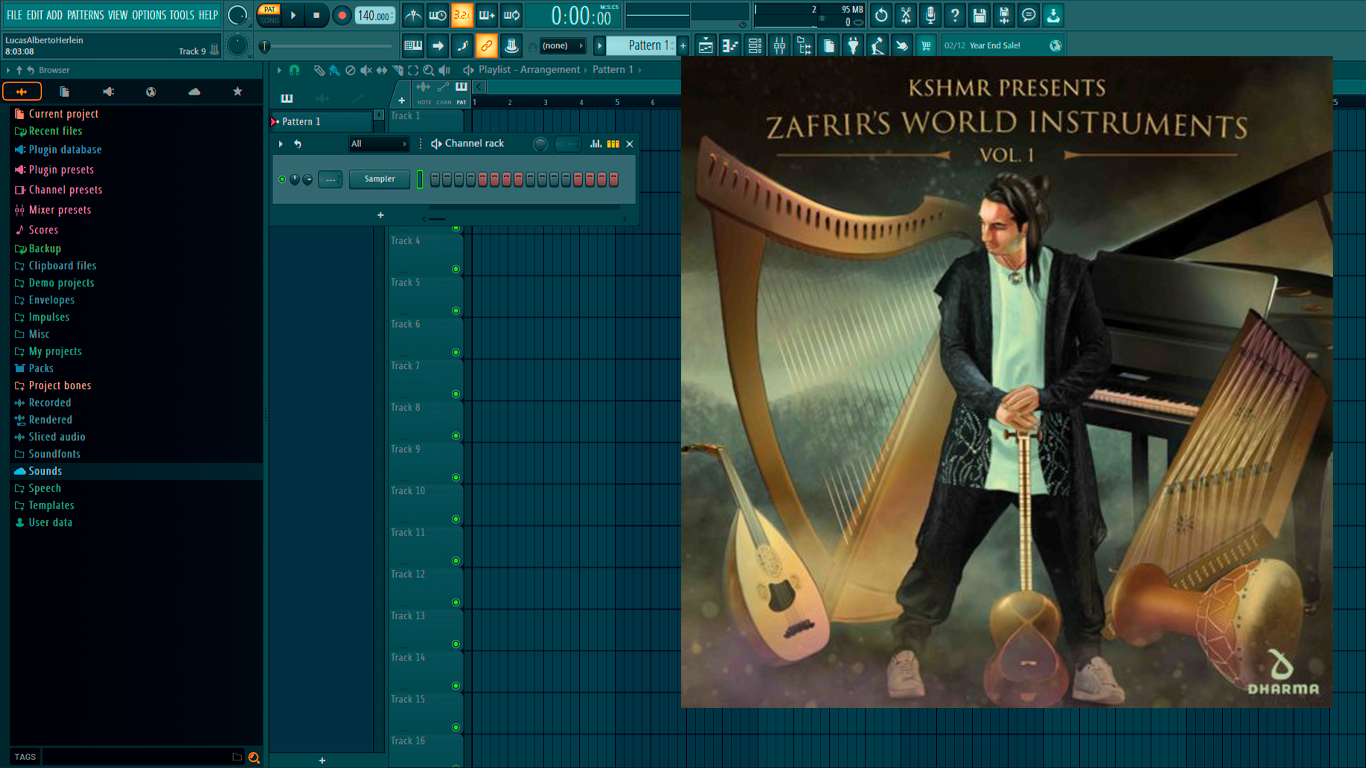This screenshot has height=768, width=1366.
Task: Expand the Mixer presets folder
Action: pyautogui.click(x=60, y=210)
